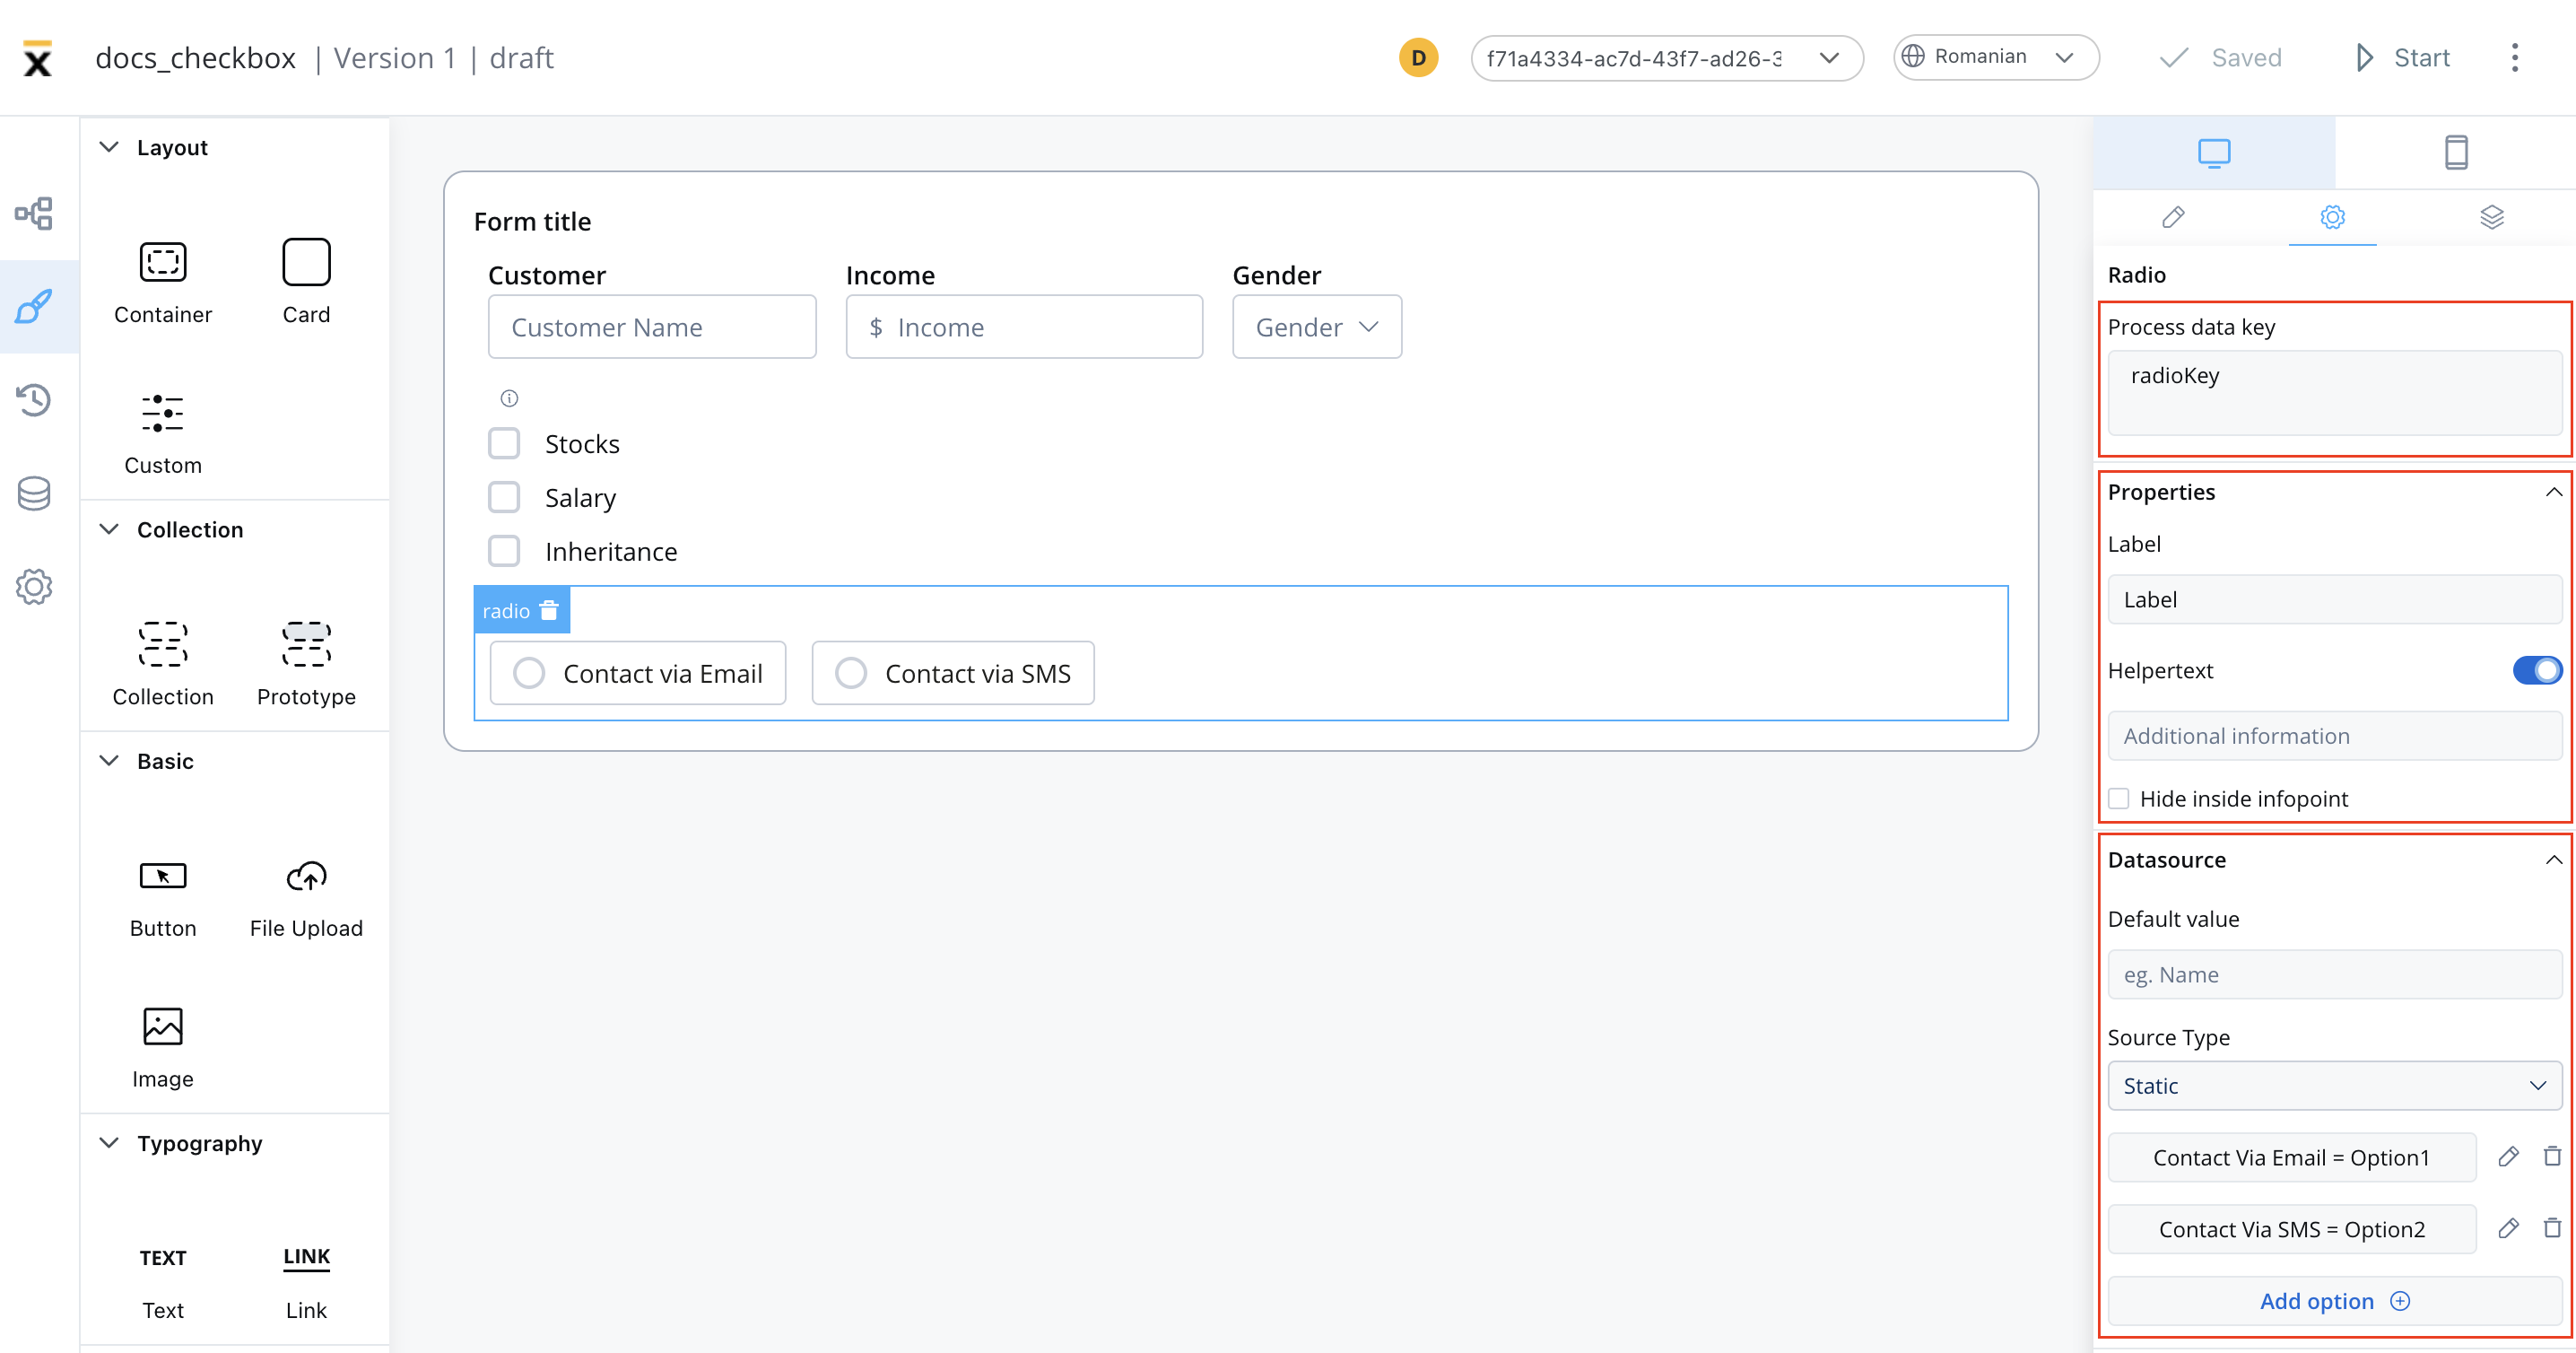Click the Default value input field
Viewport: 2576px width, 1353px height.
[2334, 975]
